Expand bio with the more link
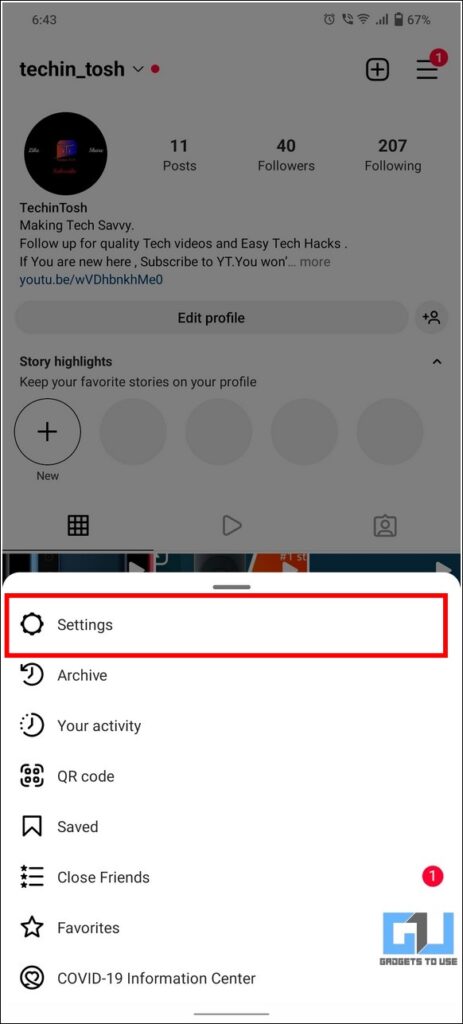 (315, 262)
